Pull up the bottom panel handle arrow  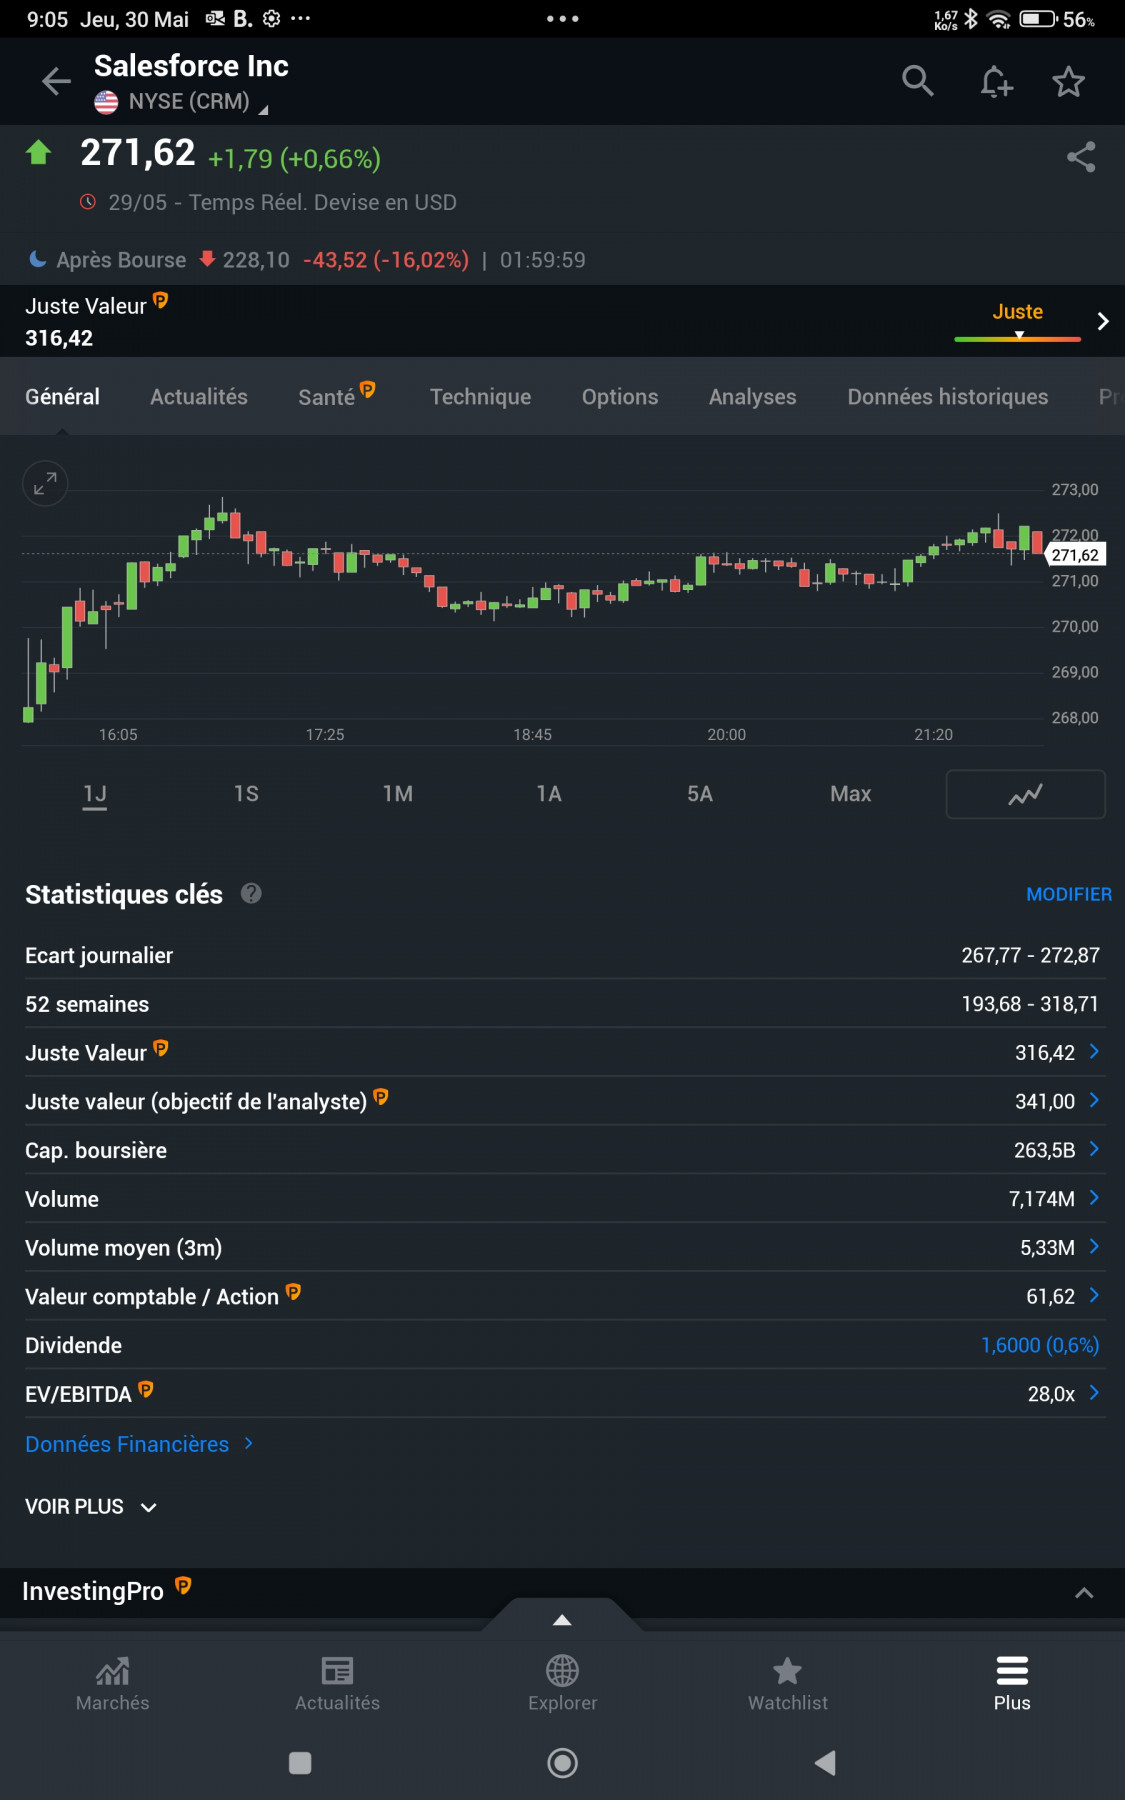[562, 1619]
